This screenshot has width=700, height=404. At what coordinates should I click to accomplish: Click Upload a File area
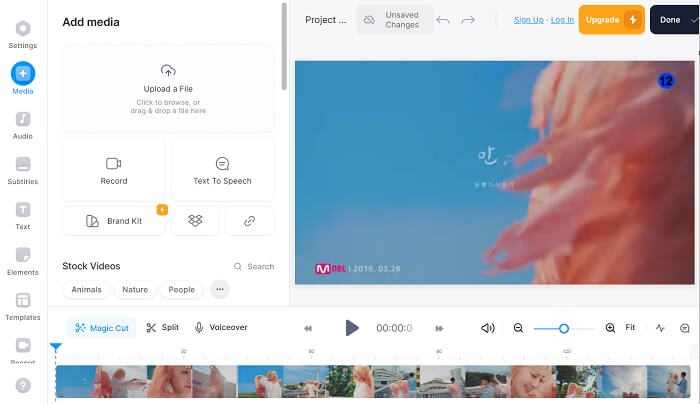click(168, 88)
